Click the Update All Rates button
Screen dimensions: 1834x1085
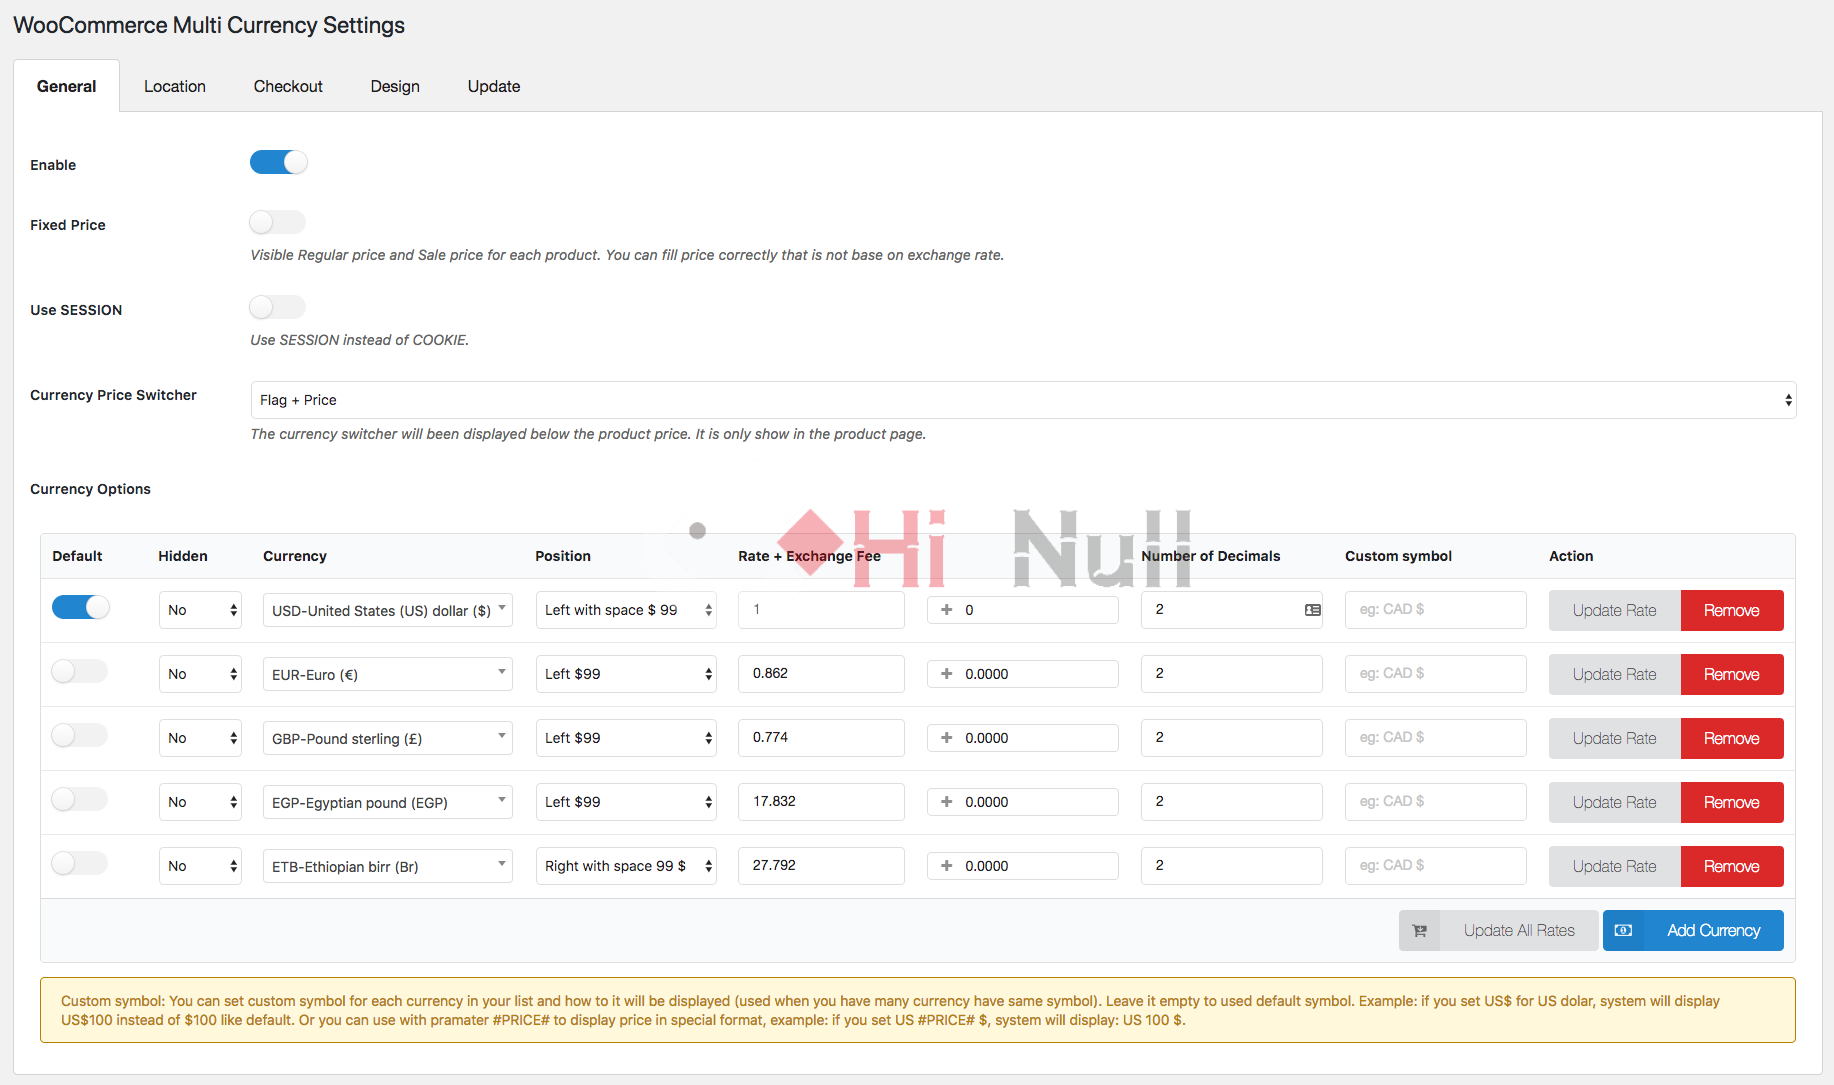click(1498, 930)
